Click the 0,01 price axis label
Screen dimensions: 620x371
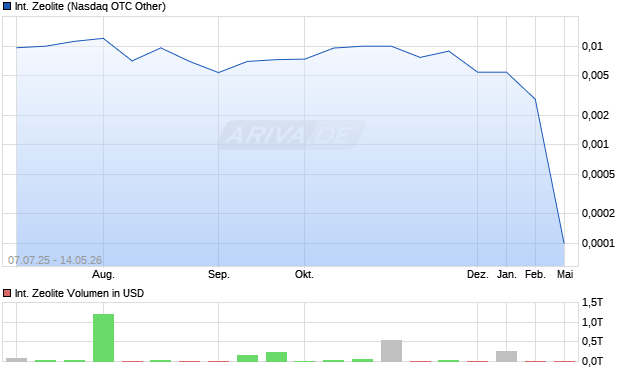(592, 46)
